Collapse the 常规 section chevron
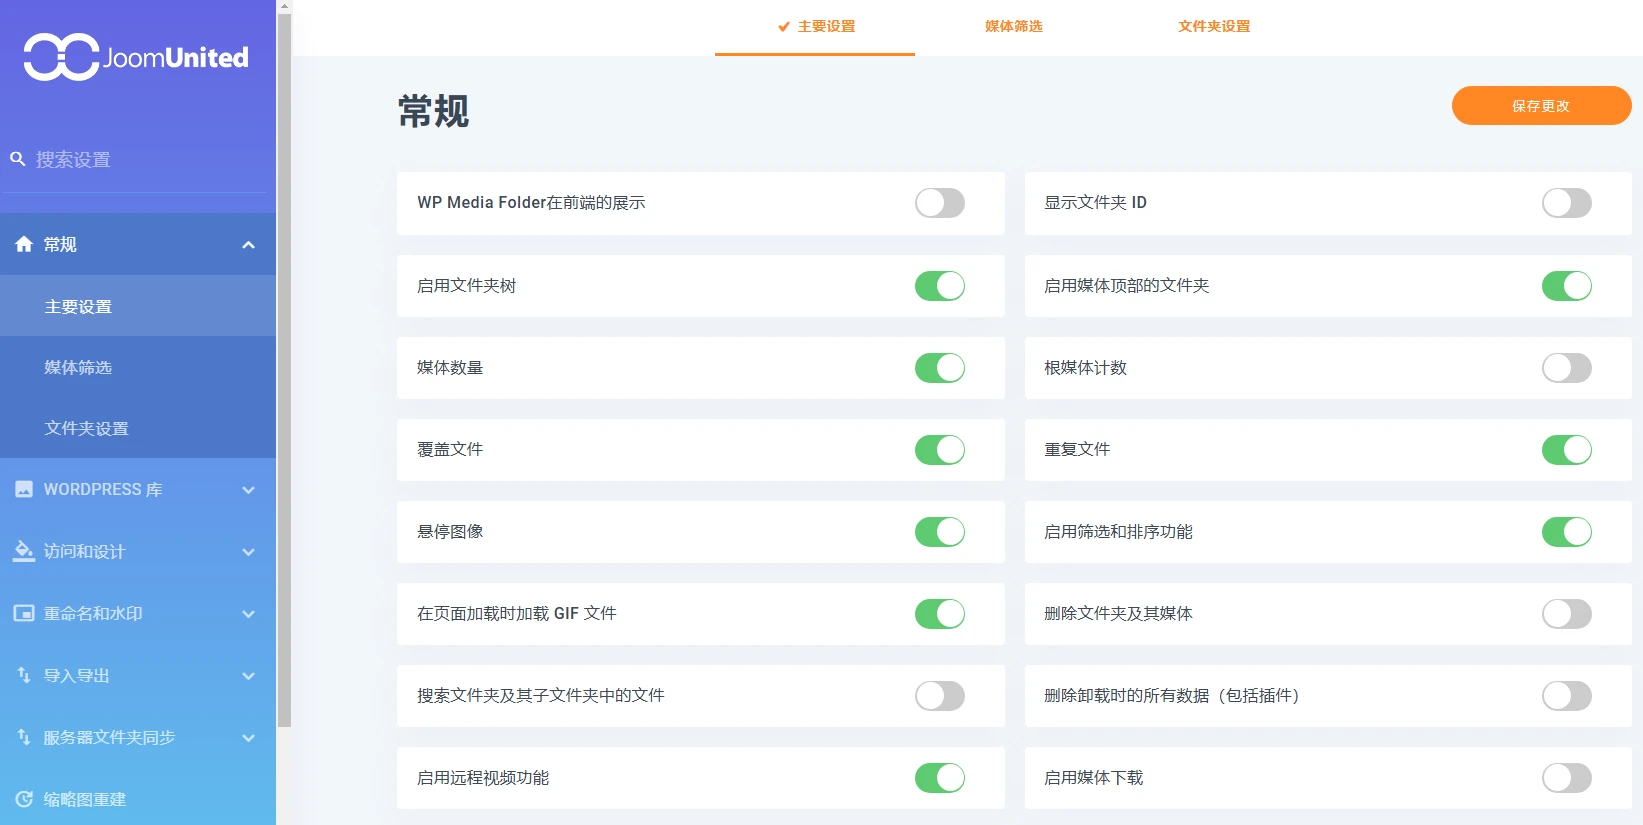 248,245
